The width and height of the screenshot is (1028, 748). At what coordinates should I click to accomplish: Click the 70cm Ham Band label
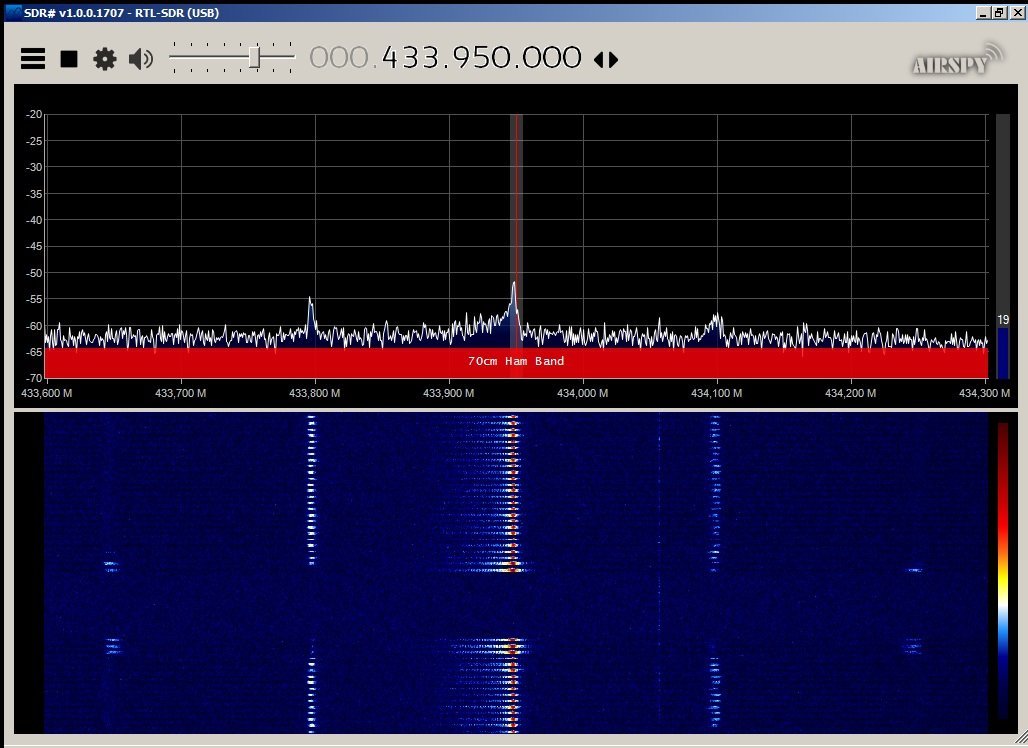[x=516, y=361]
